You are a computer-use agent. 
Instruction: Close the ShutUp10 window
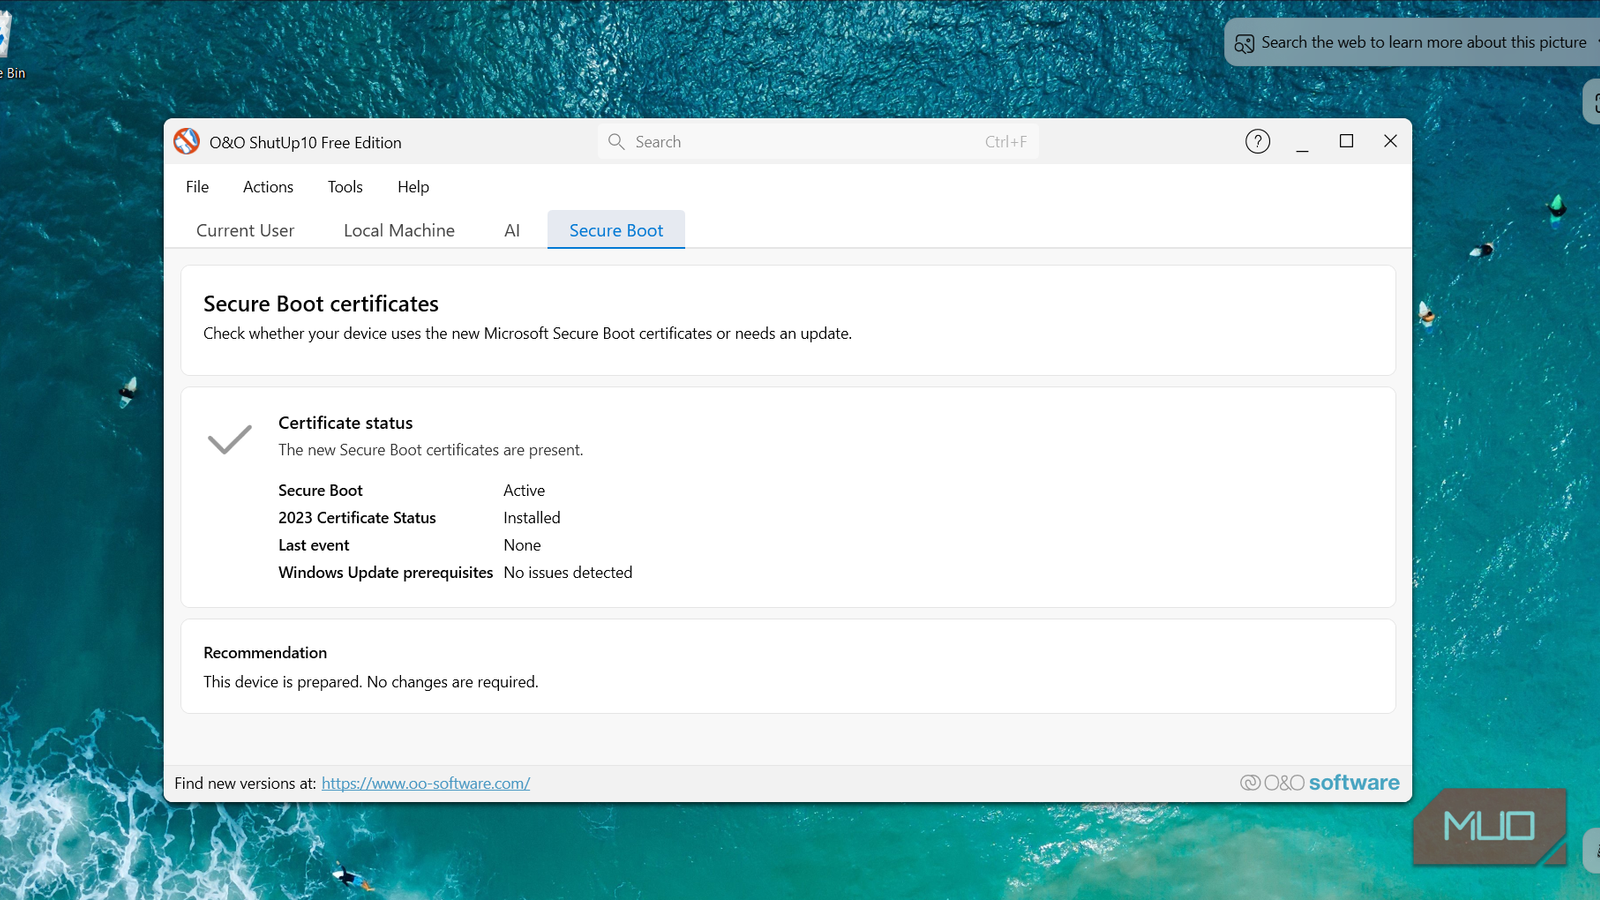click(1390, 142)
